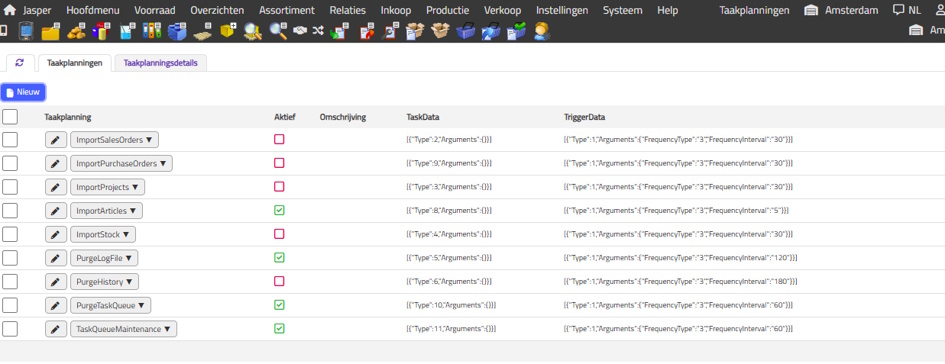Click the document with red arrow icon
The width and height of the screenshot is (945, 364).
tap(366, 31)
